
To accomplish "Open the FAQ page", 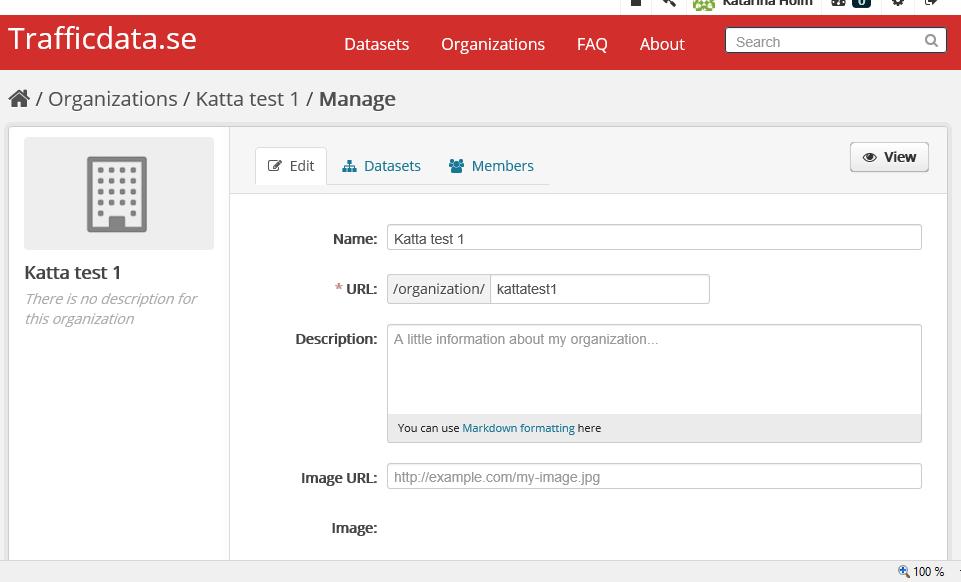I will click(592, 44).
